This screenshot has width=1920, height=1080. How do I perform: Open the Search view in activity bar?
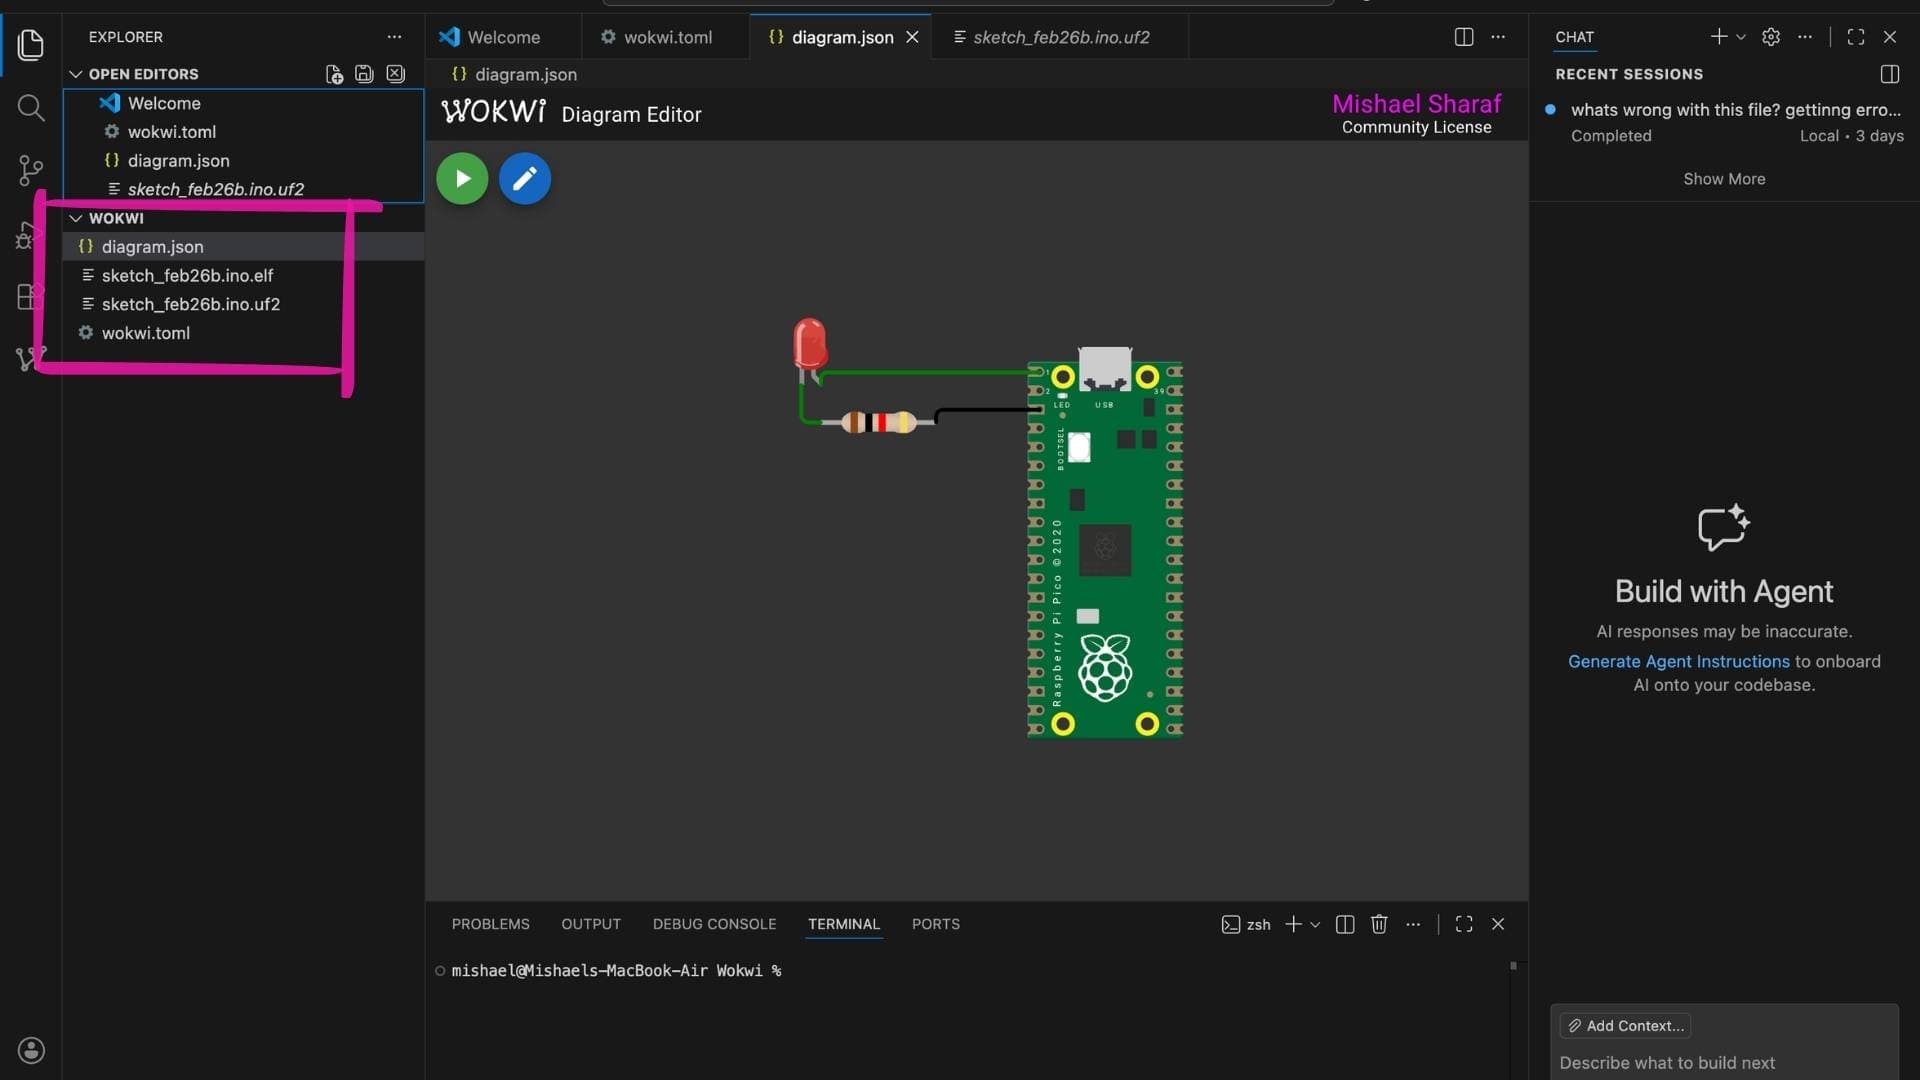(31, 108)
